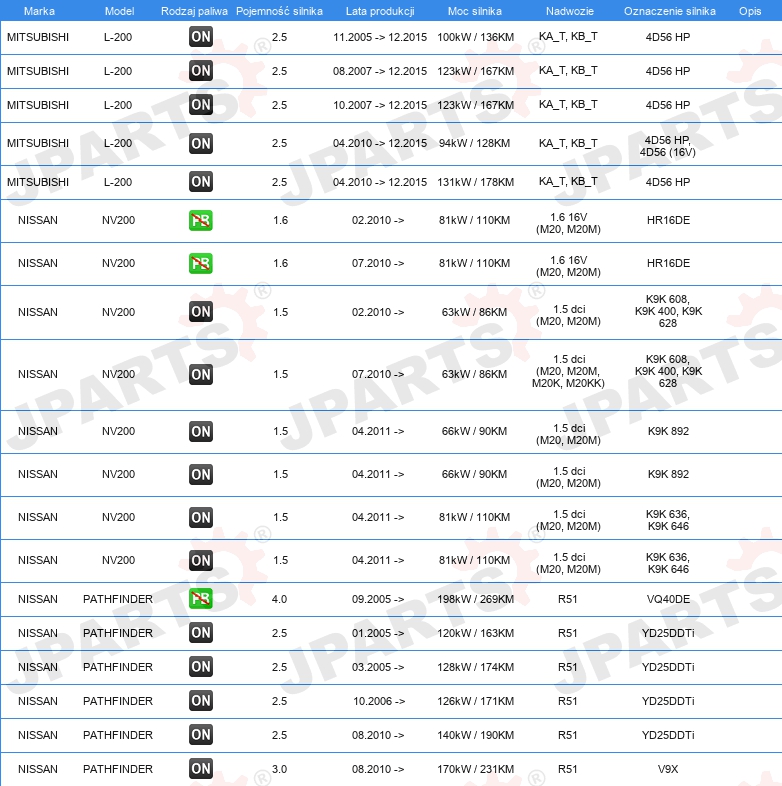Click the 01.2005 -> production date
Screen dimensions: 782x786
[x=378, y=633]
